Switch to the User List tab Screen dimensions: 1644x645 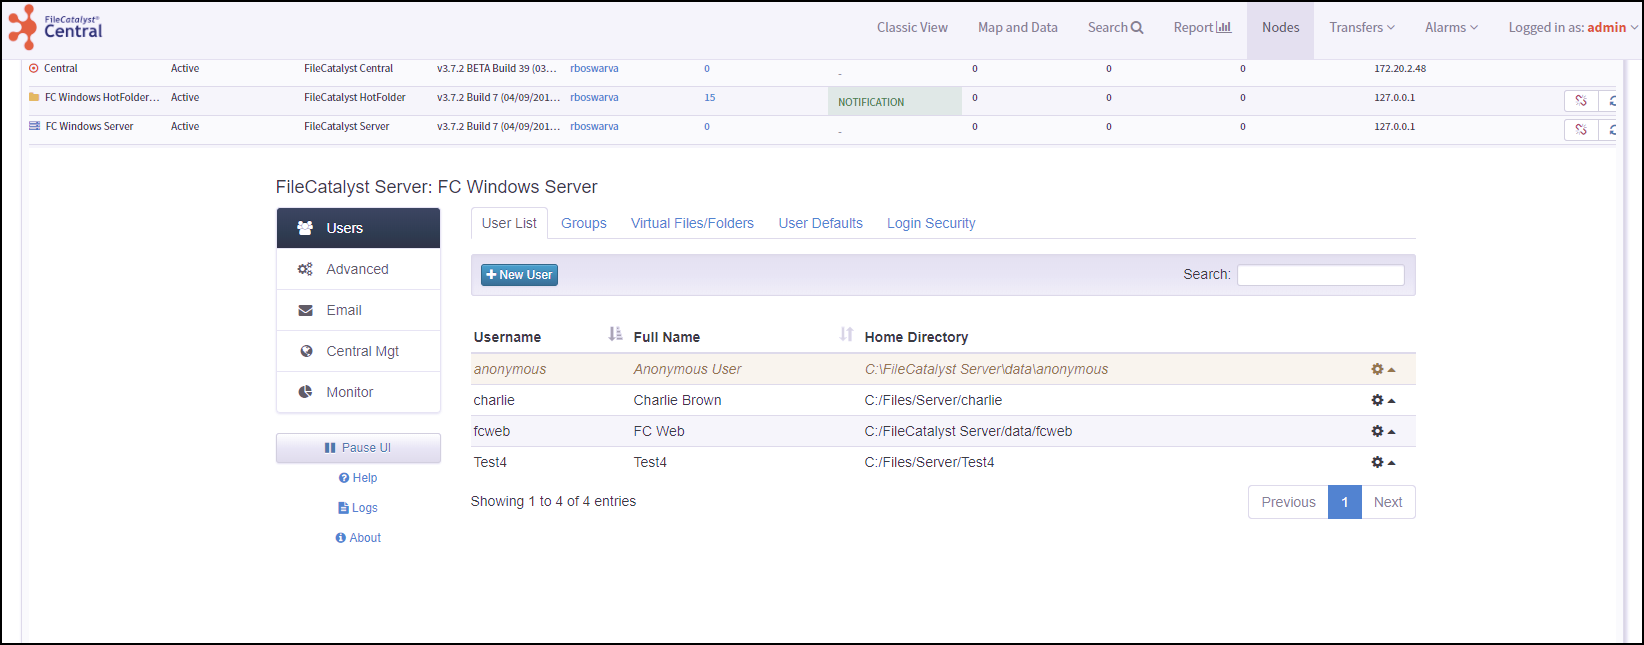coord(509,223)
